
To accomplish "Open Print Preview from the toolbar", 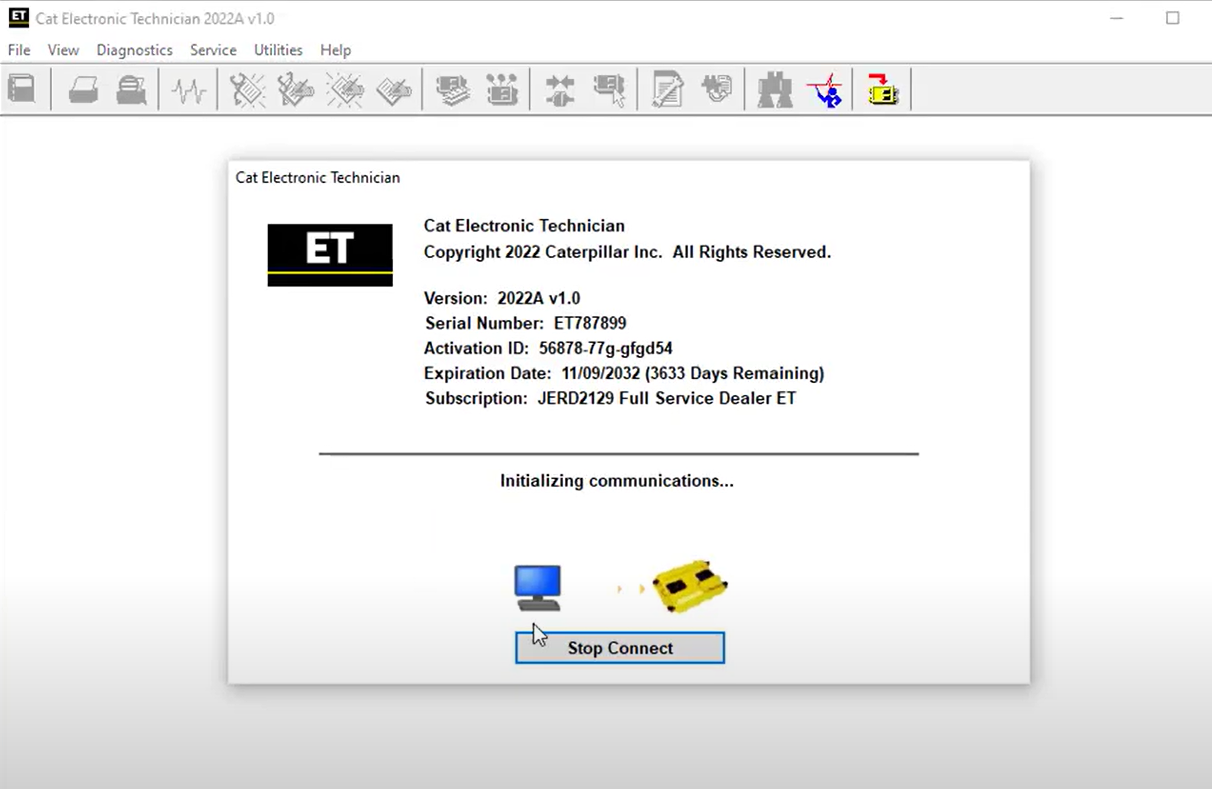I will 131,90.
